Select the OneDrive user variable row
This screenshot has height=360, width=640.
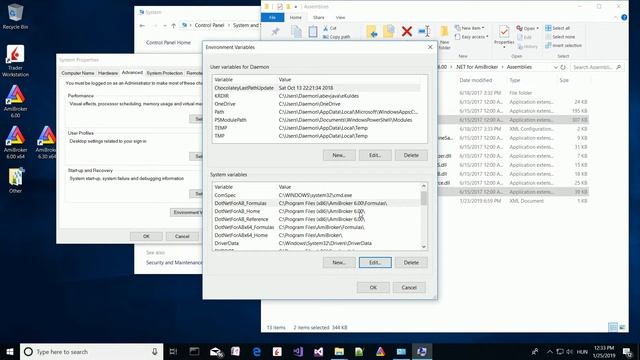(x=316, y=104)
